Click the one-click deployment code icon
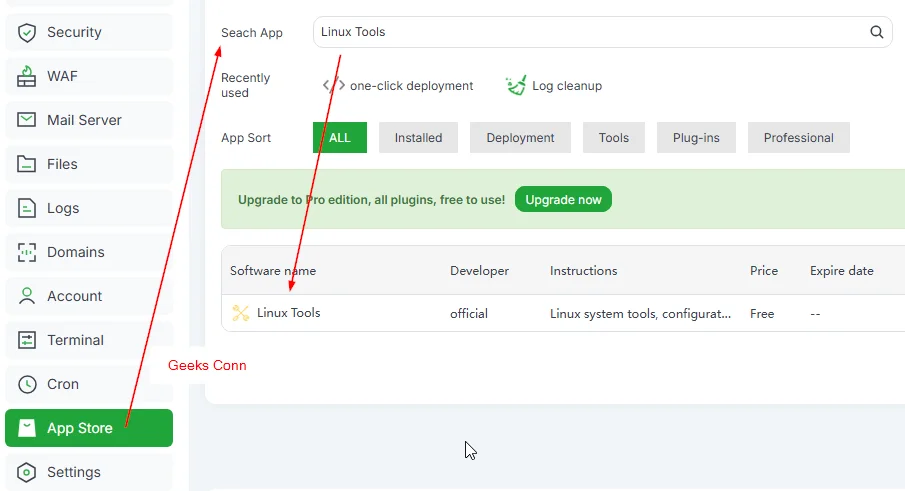Image resolution: width=905 pixels, height=491 pixels. click(x=334, y=86)
